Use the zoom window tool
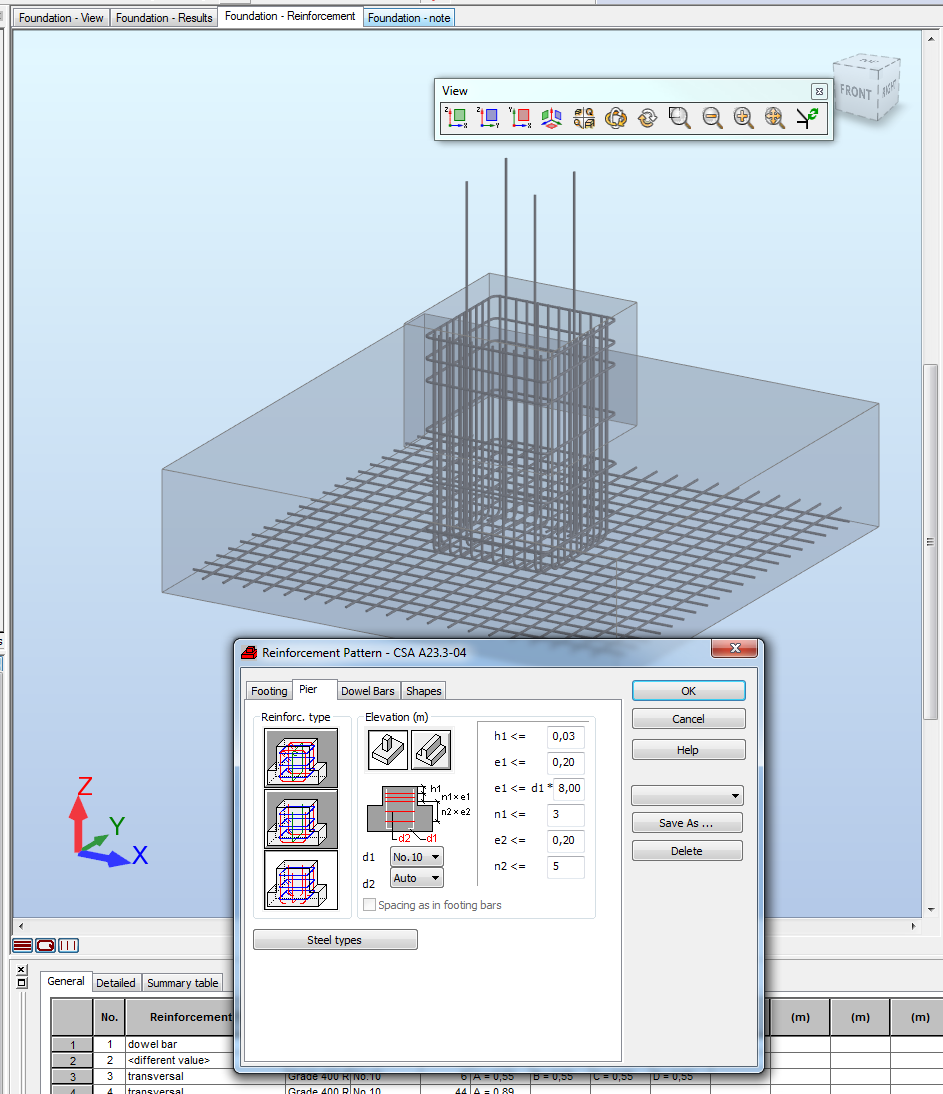This screenshot has height=1094, width=943. click(x=679, y=118)
